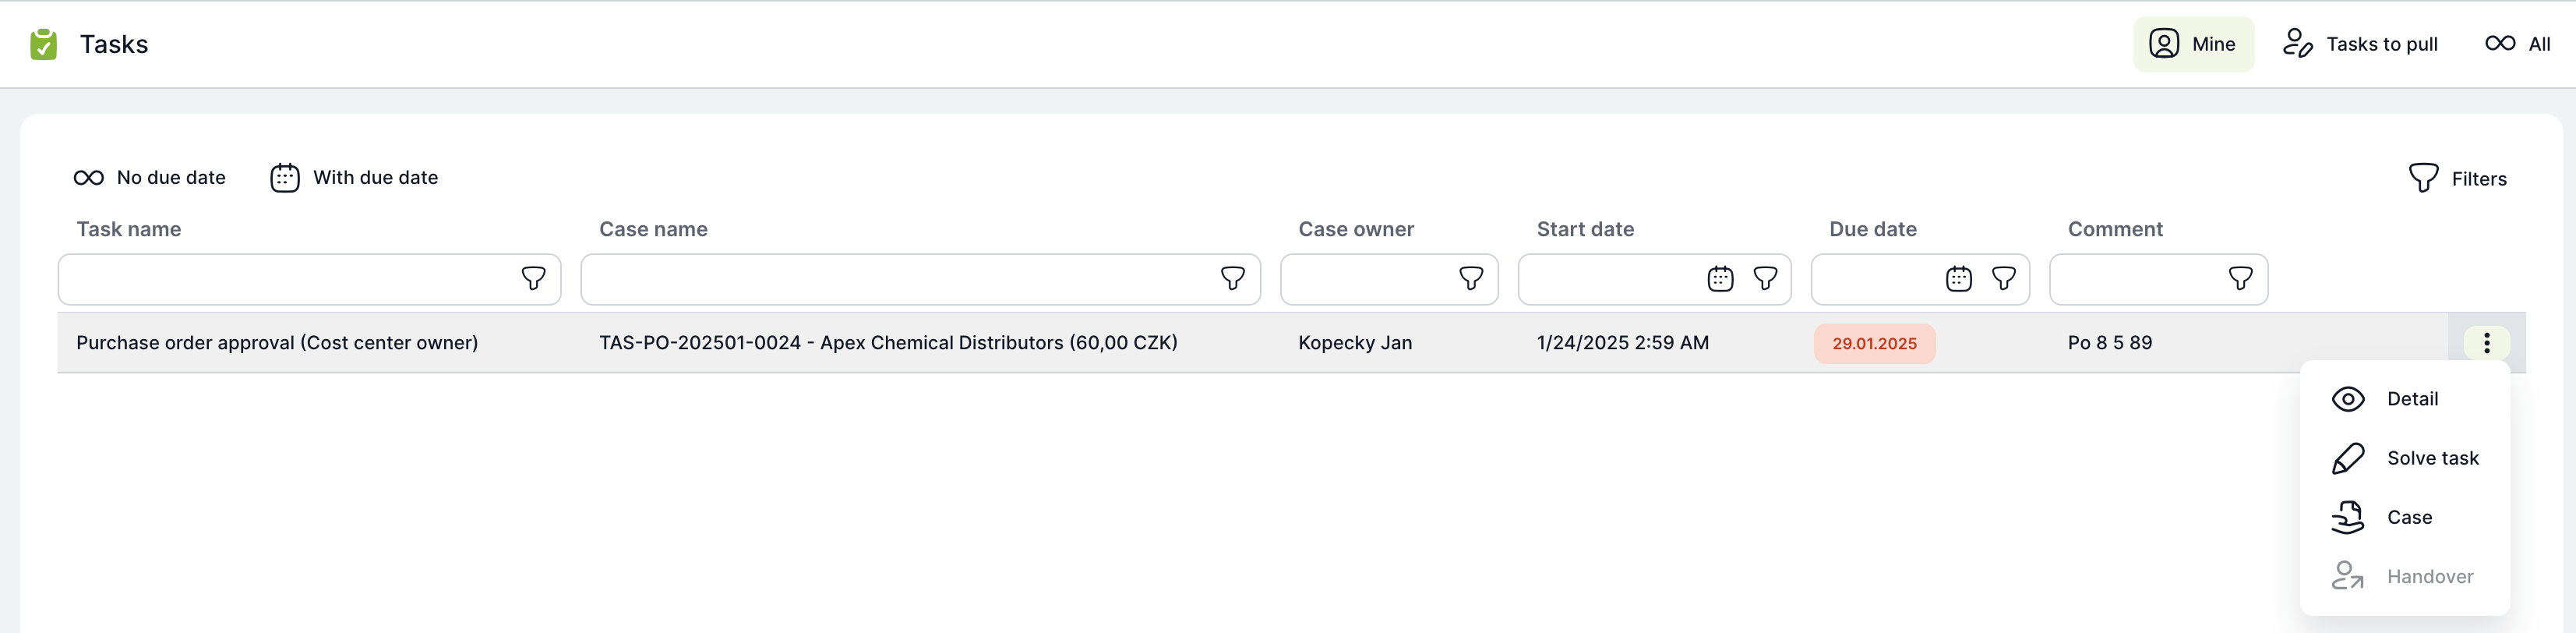Click the filter funnel in Case name field
The width and height of the screenshot is (2576, 633).
coord(1232,279)
